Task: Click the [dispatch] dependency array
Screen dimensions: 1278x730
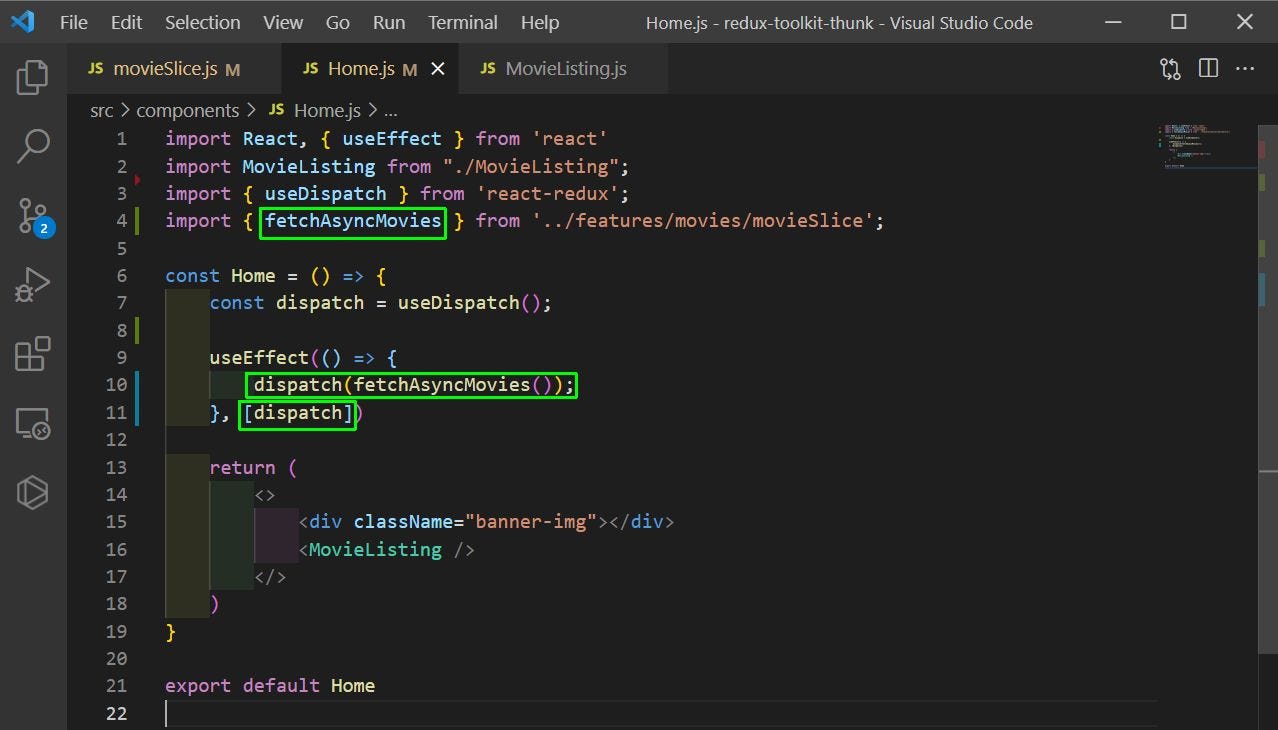Action: (298, 412)
